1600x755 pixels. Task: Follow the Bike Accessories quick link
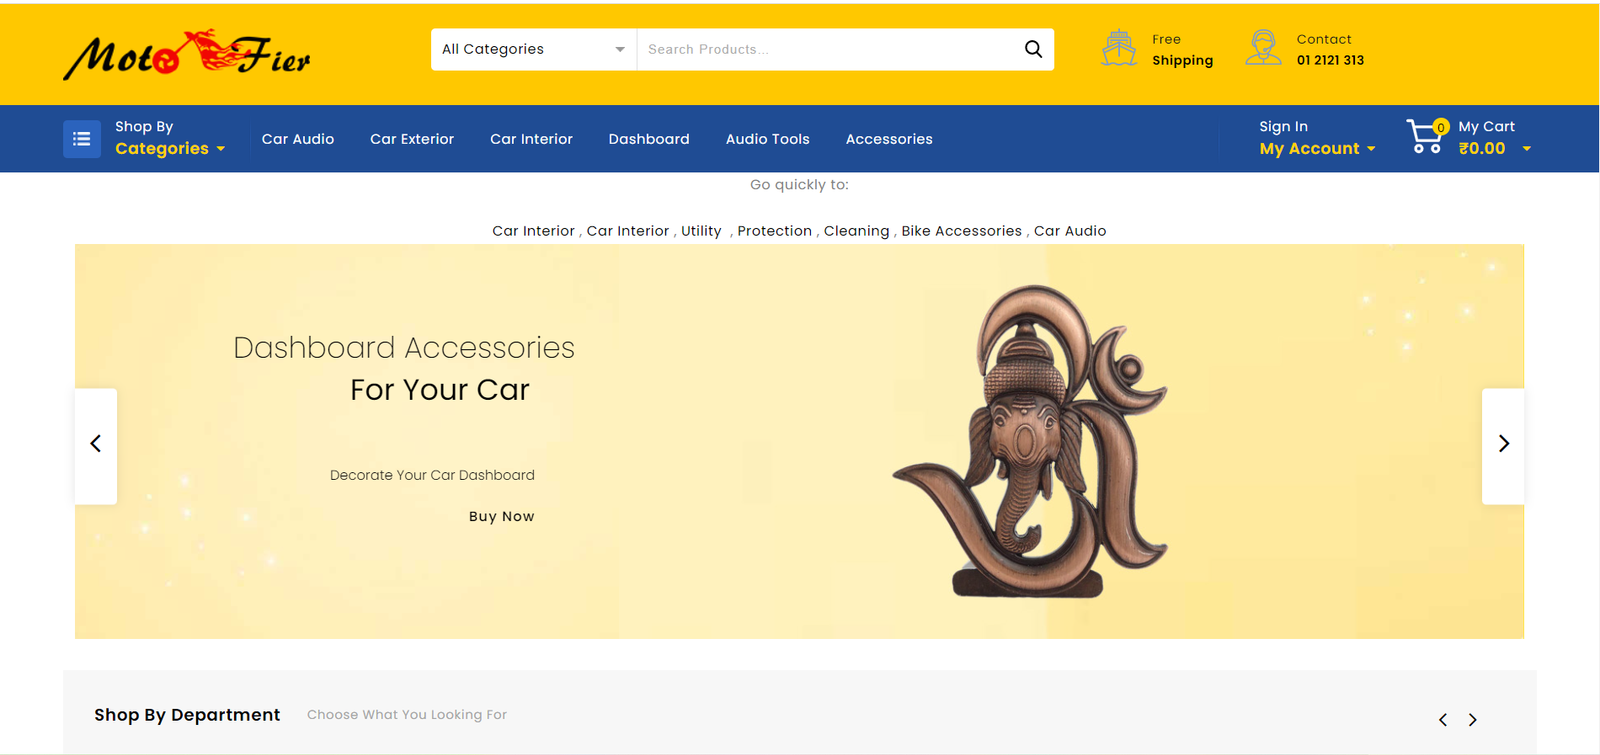pyautogui.click(x=961, y=231)
